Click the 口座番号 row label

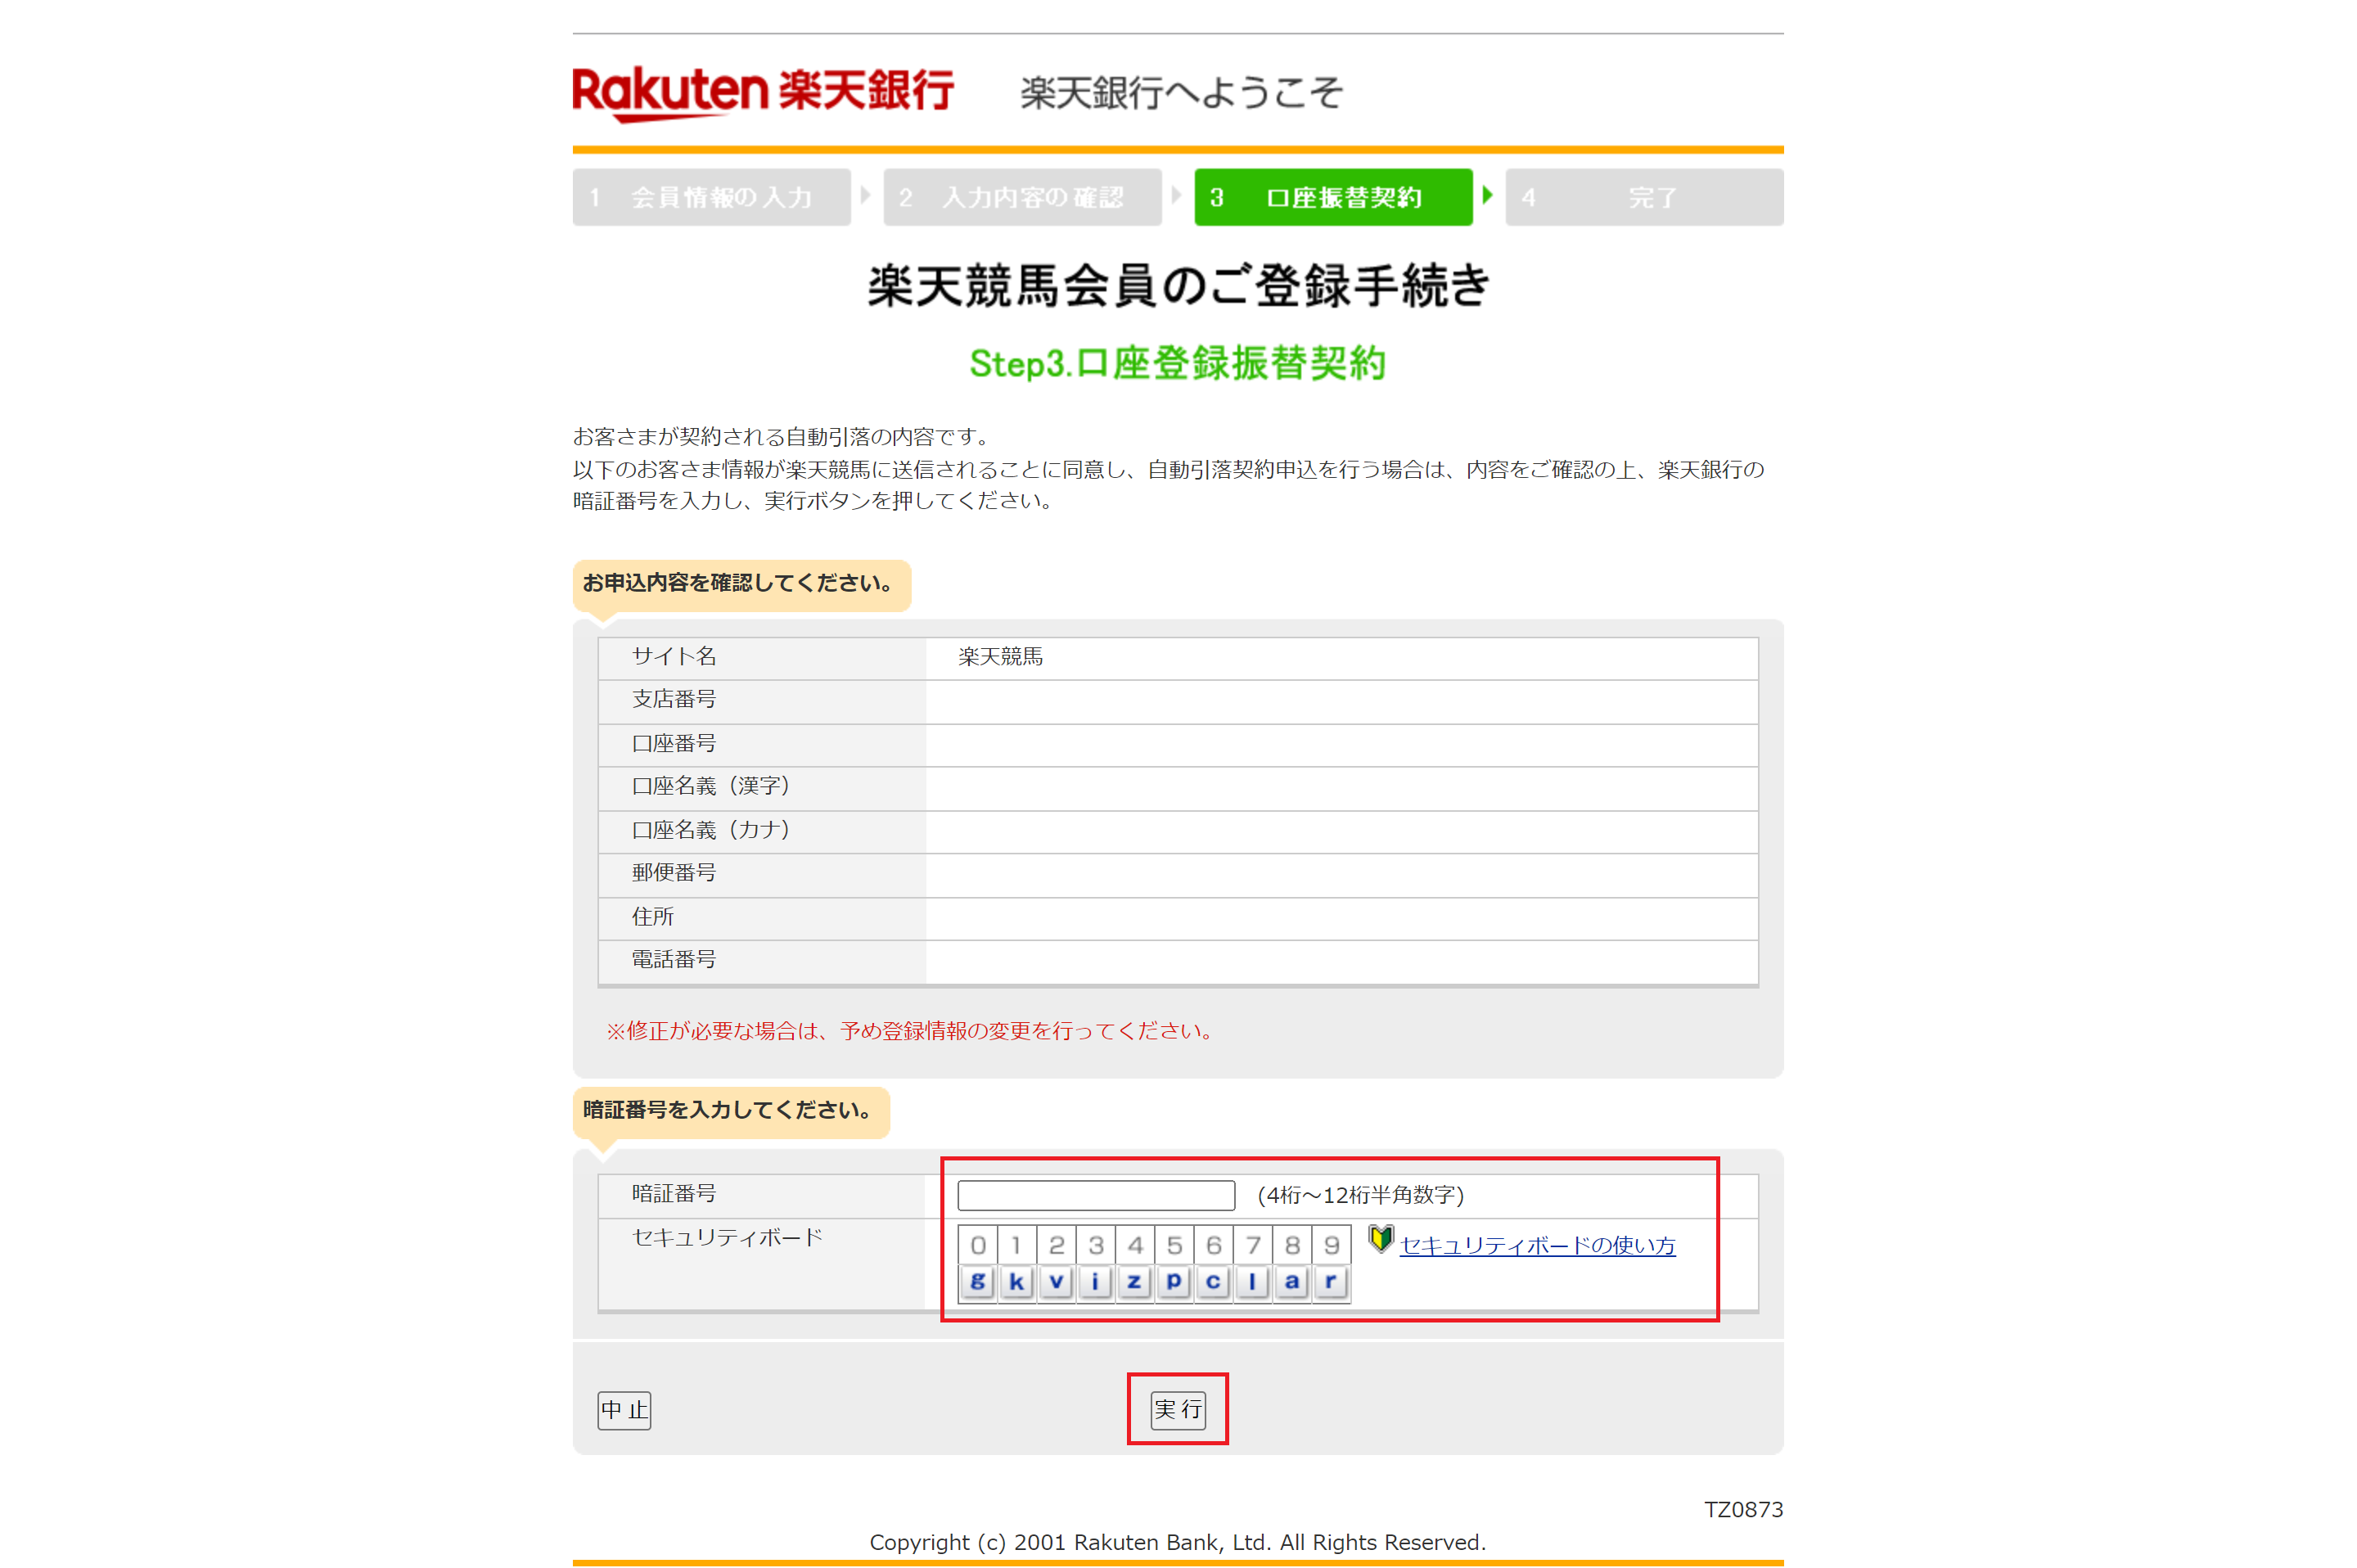[x=673, y=743]
